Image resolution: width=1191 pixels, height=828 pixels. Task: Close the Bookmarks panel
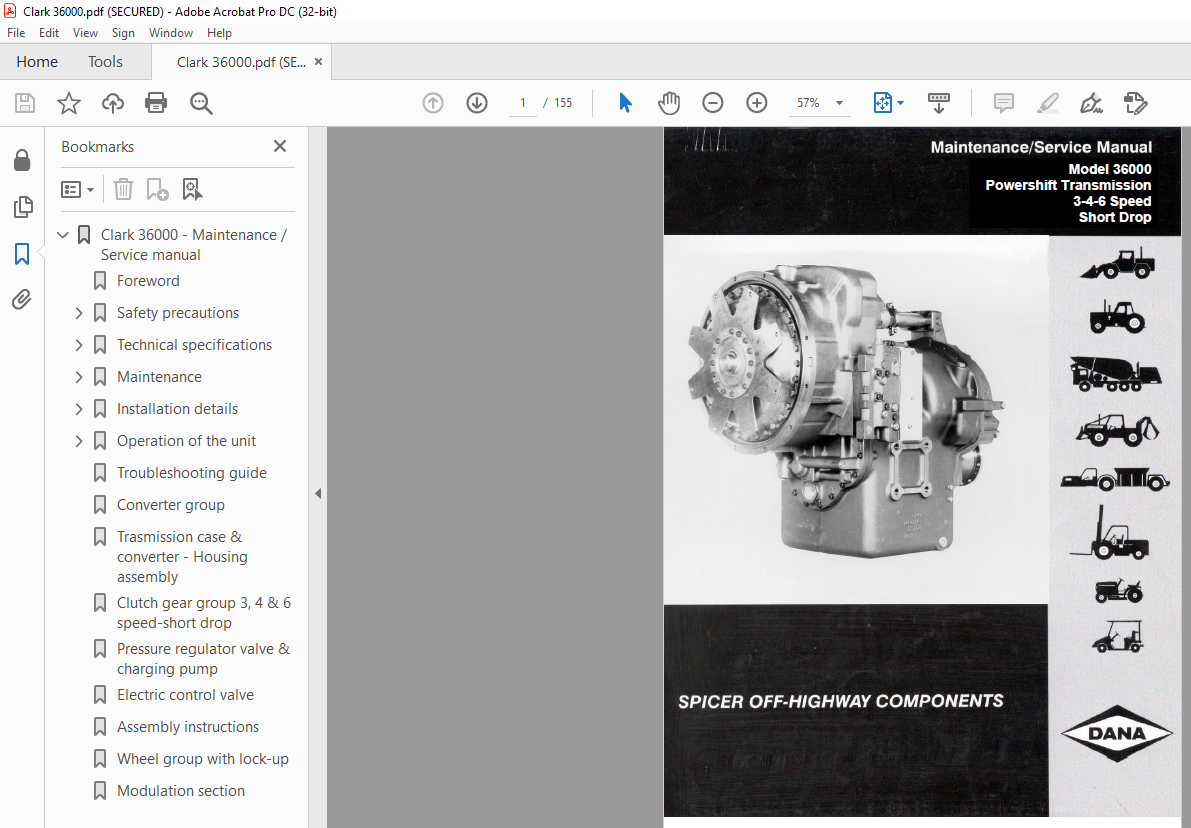[x=280, y=146]
